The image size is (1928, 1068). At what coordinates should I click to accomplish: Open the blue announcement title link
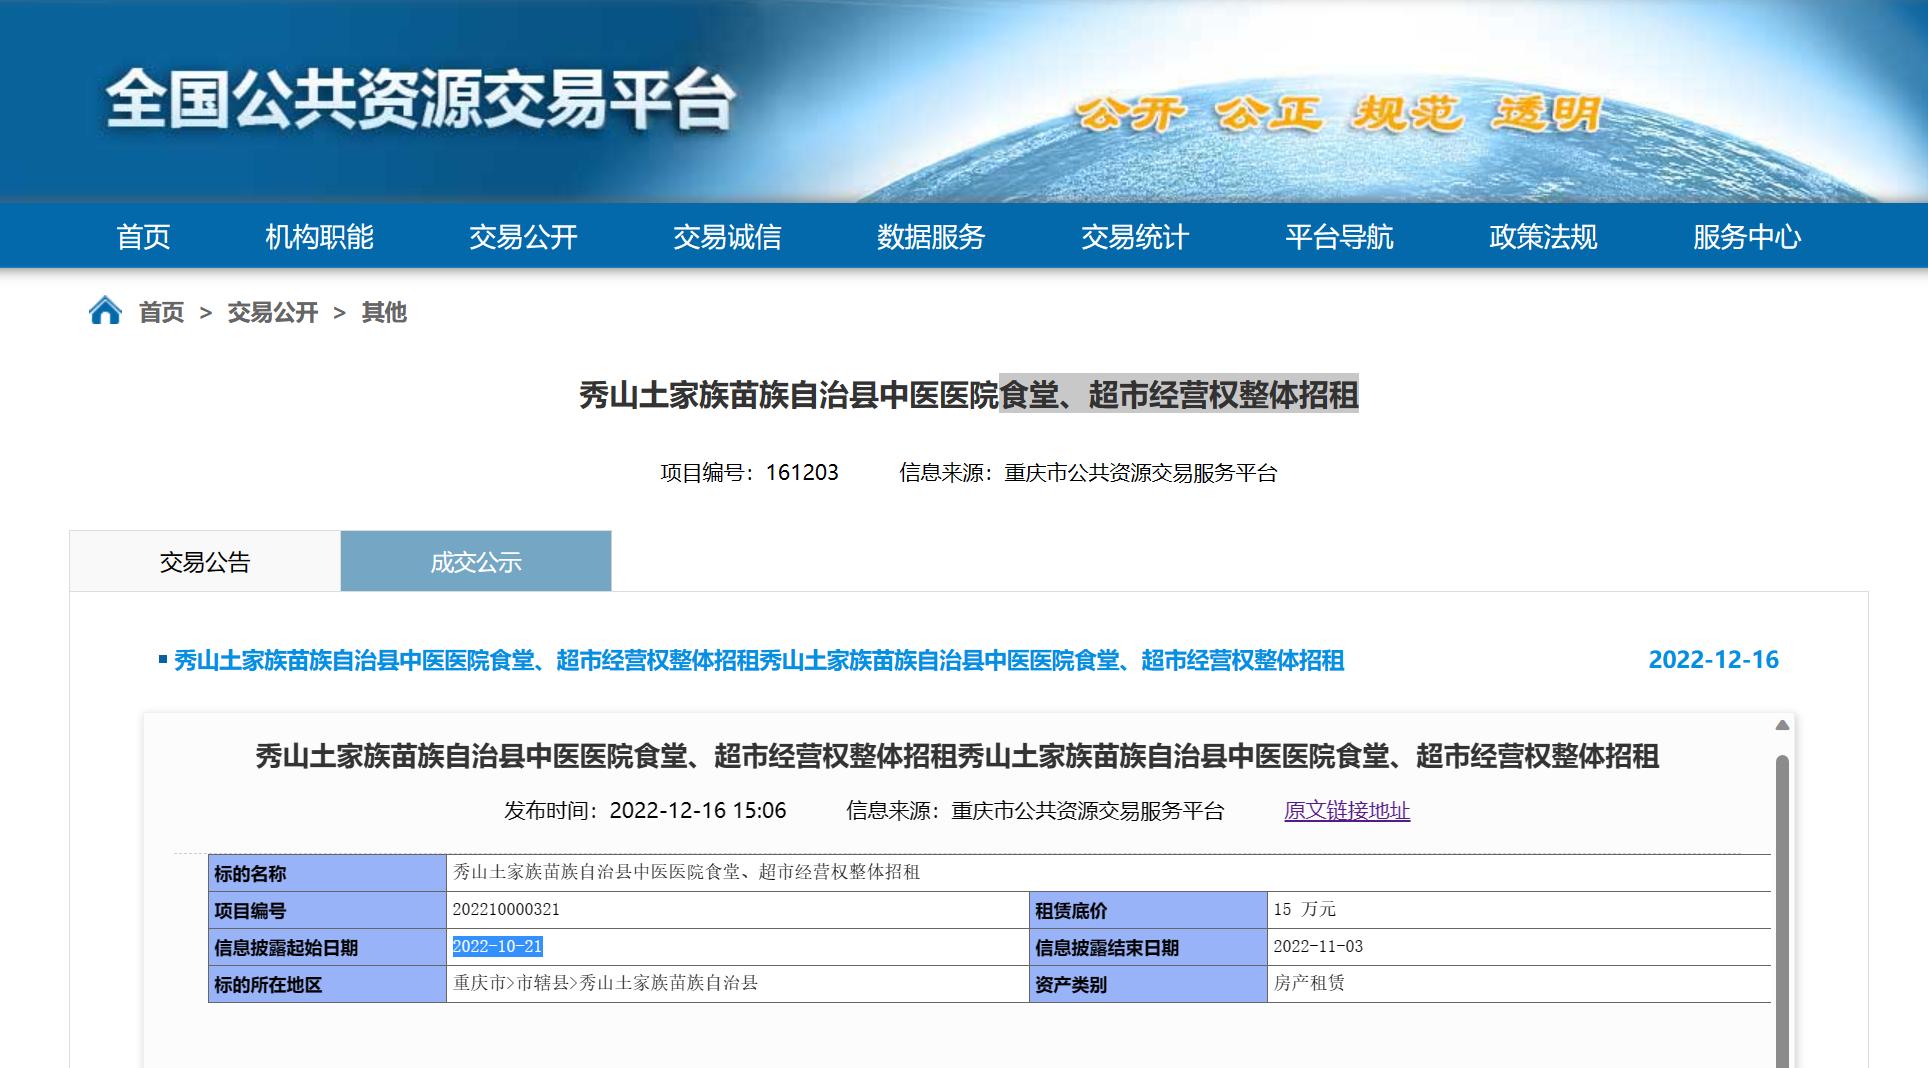759,661
